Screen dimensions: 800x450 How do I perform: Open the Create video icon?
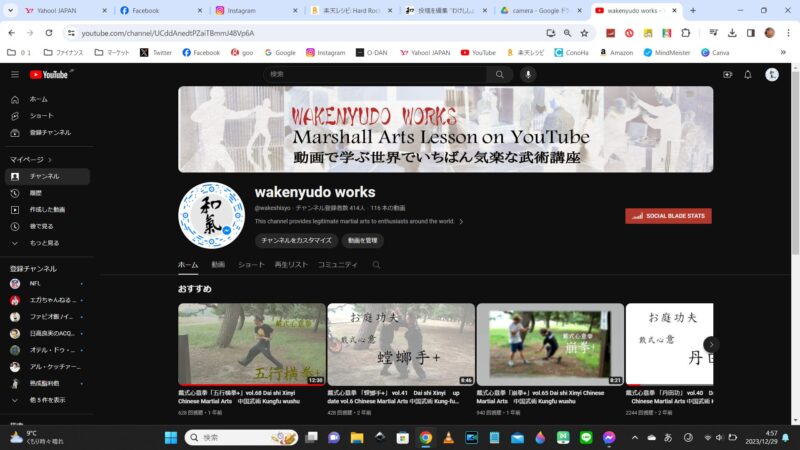point(728,74)
